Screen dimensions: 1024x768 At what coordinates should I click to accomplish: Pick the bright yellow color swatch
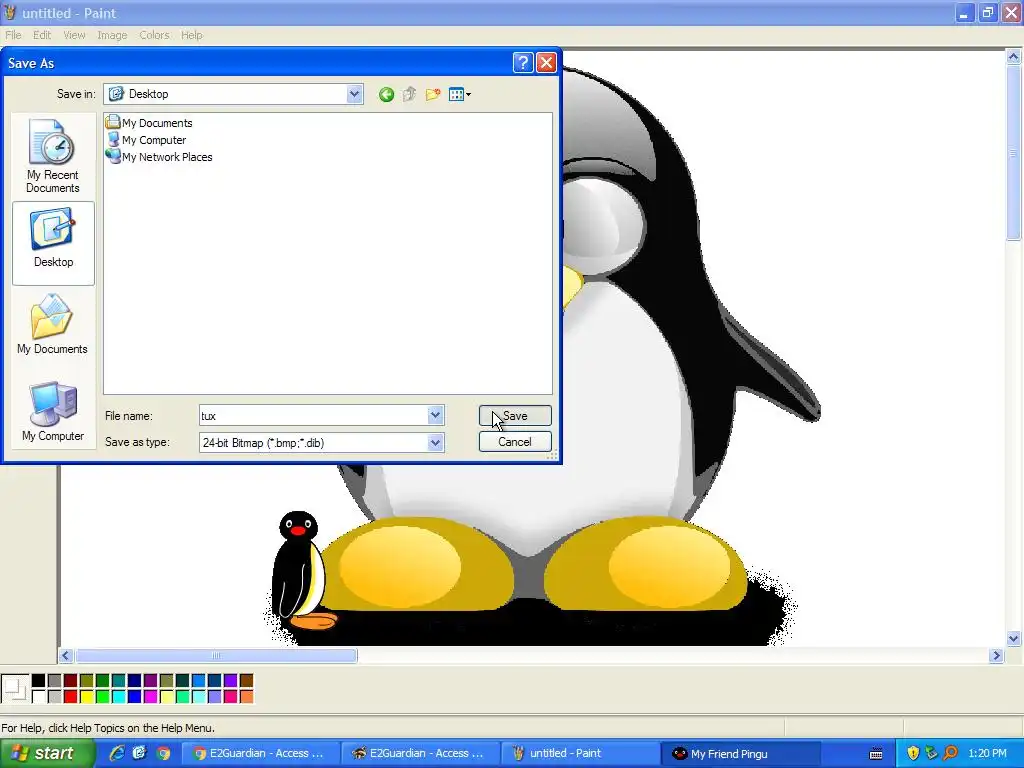point(86,697)
